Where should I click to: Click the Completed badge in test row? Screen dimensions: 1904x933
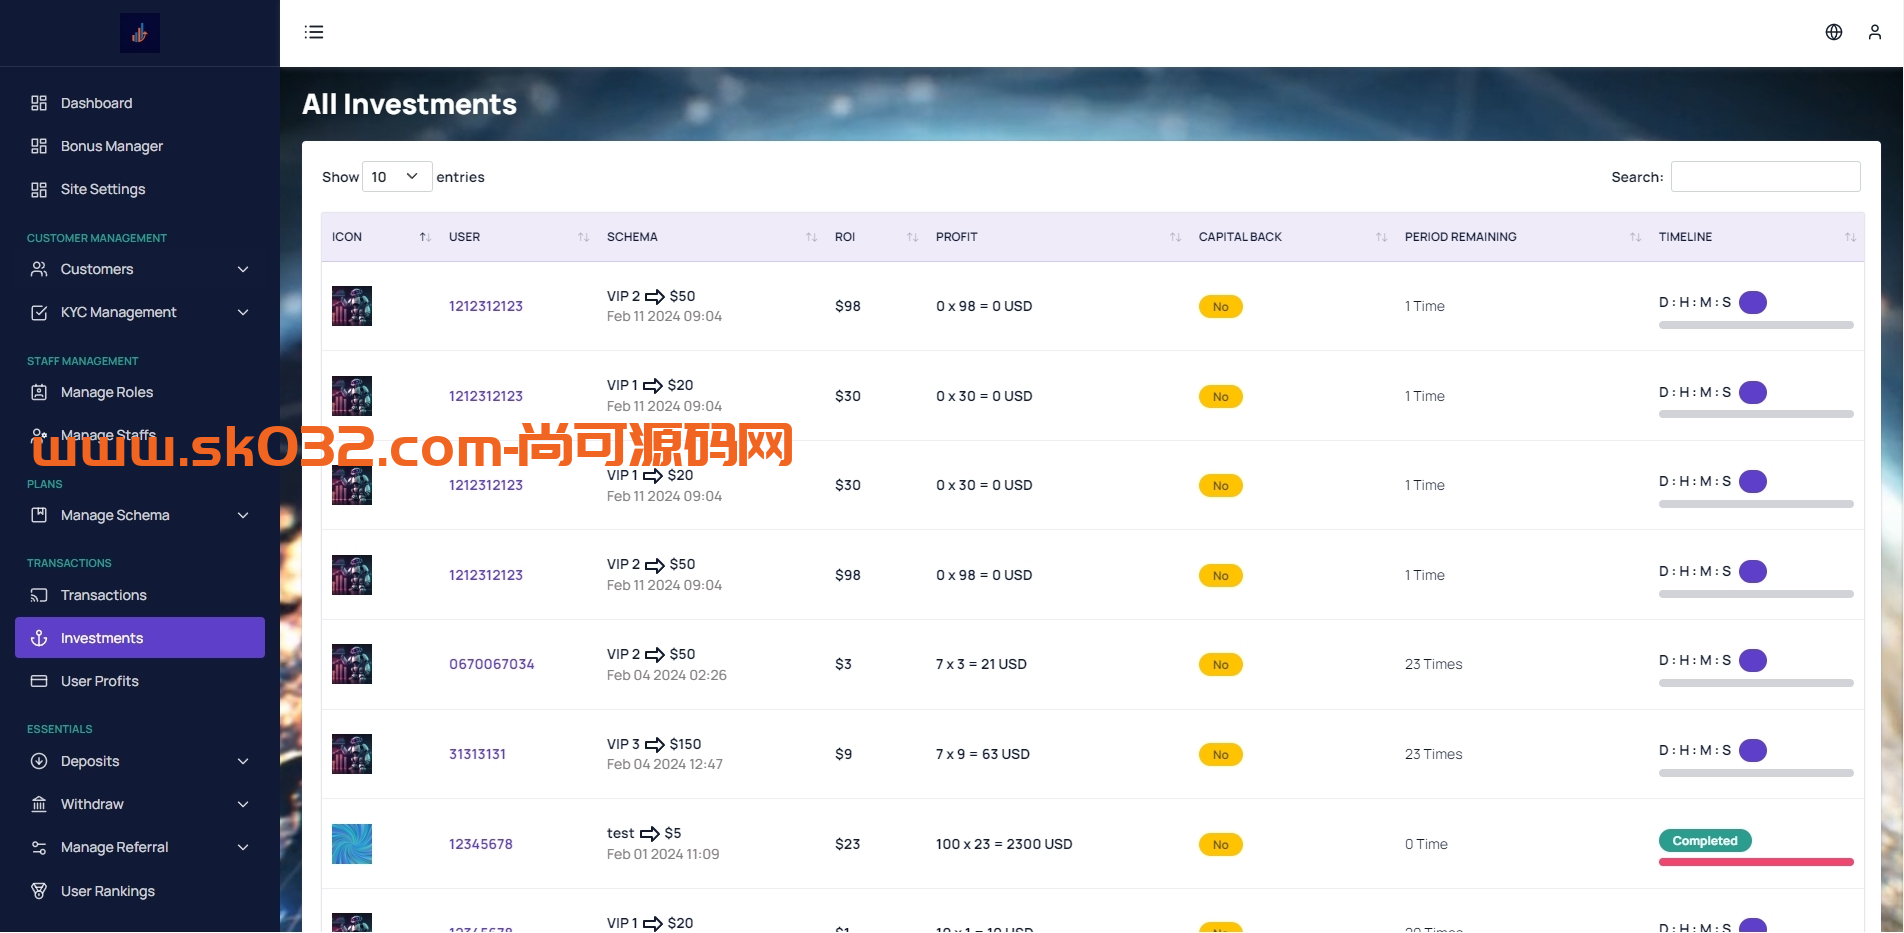click(x=1705, y=841)
